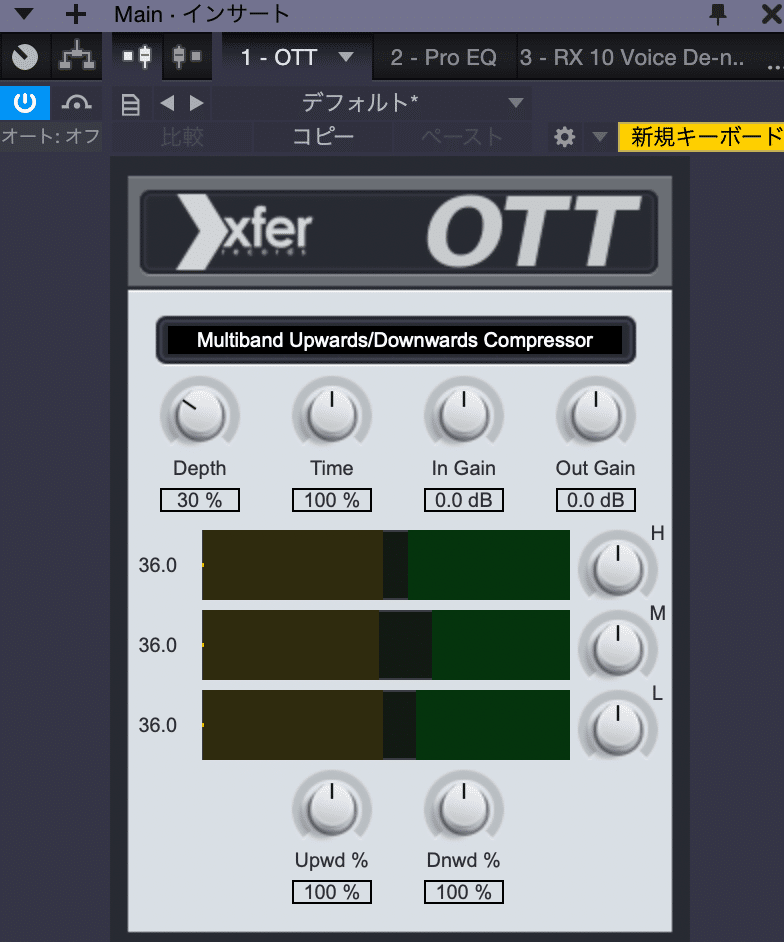Click the Dnwd % knob
The height and width of the screenshot is (942, 784).
(464, 808)
